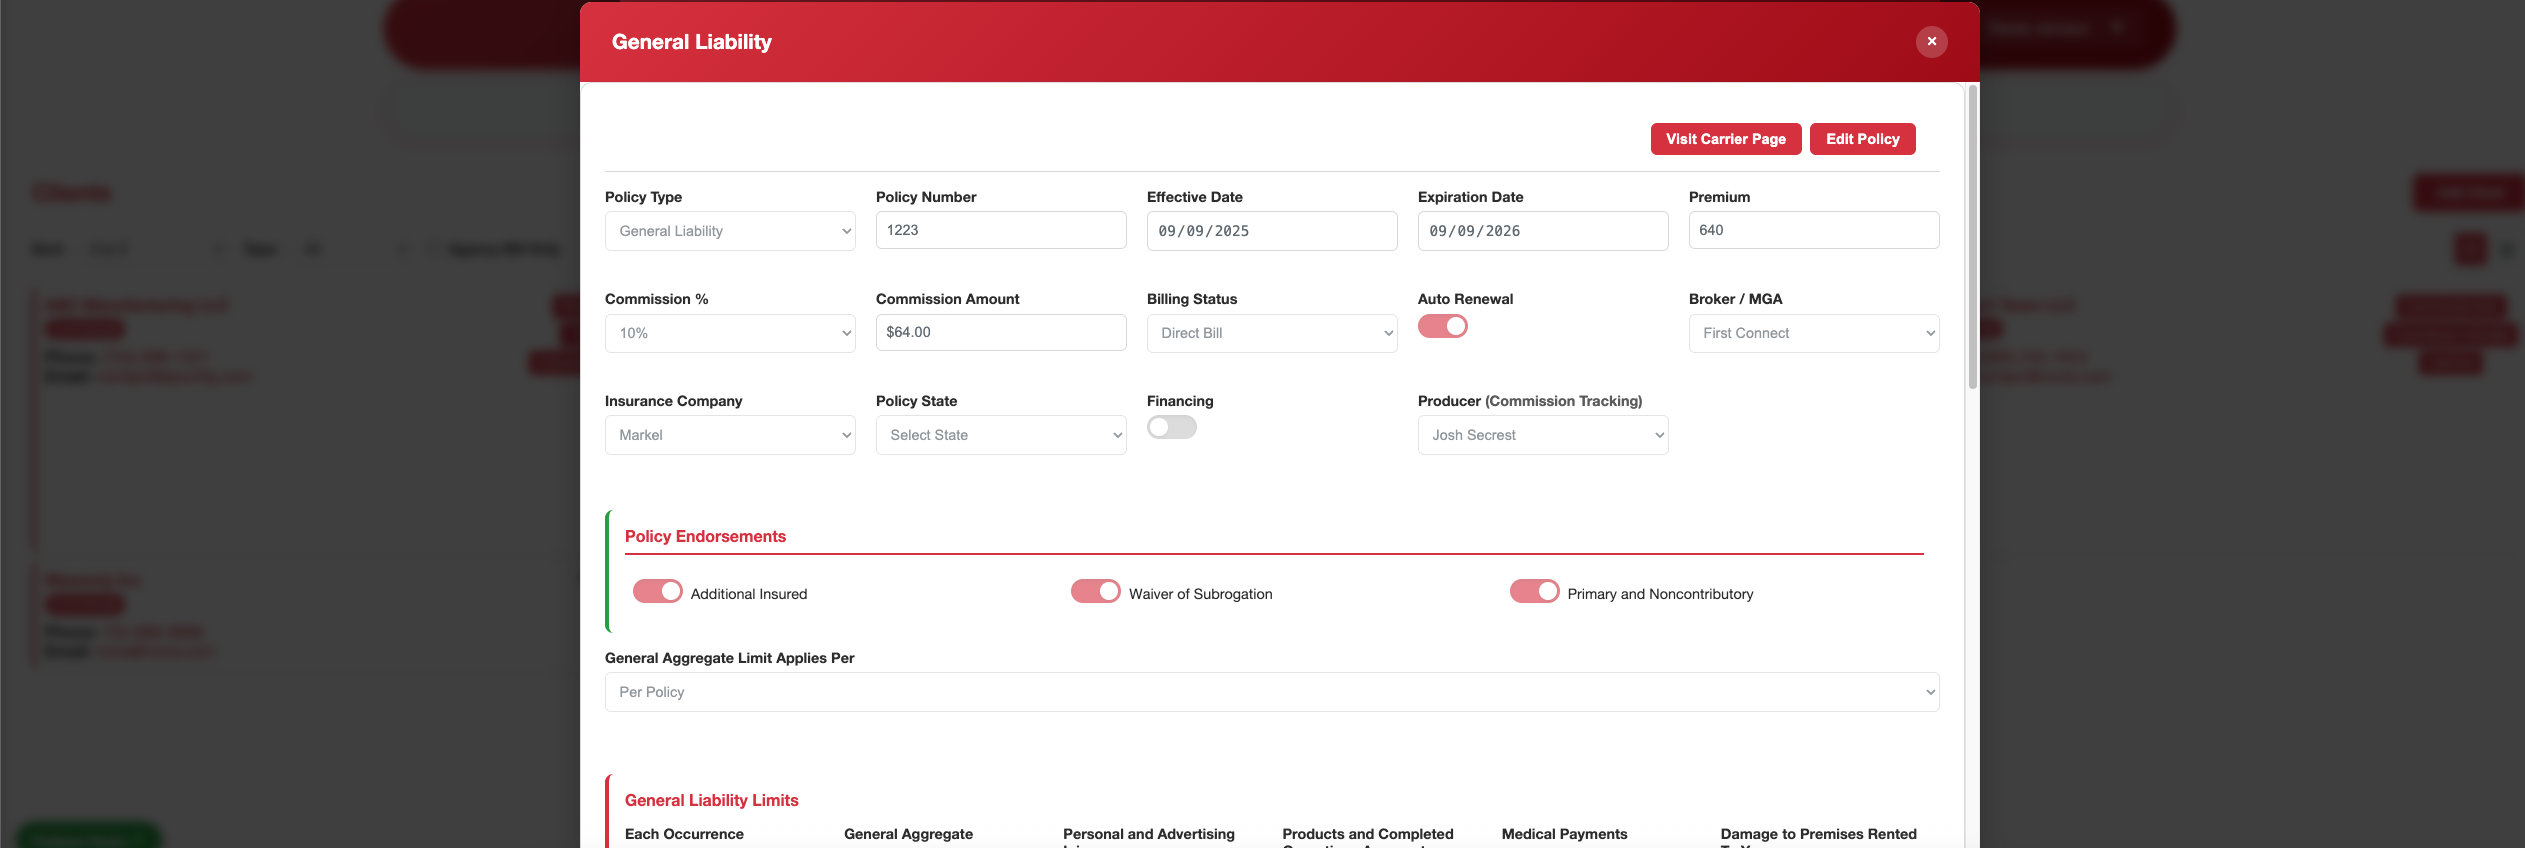Open the Policy Type dropdown

pyautogui.click(x=729, y=231)
